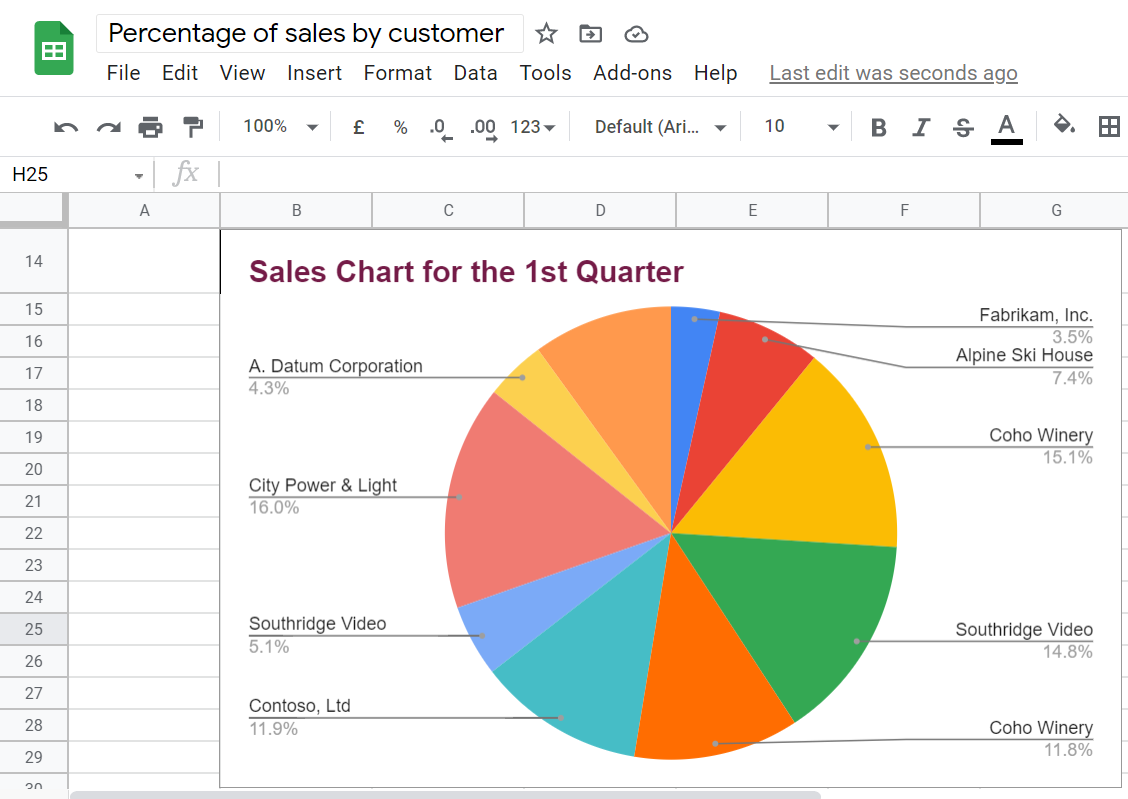Toggle bold formatting

click(x=879, y=127)
